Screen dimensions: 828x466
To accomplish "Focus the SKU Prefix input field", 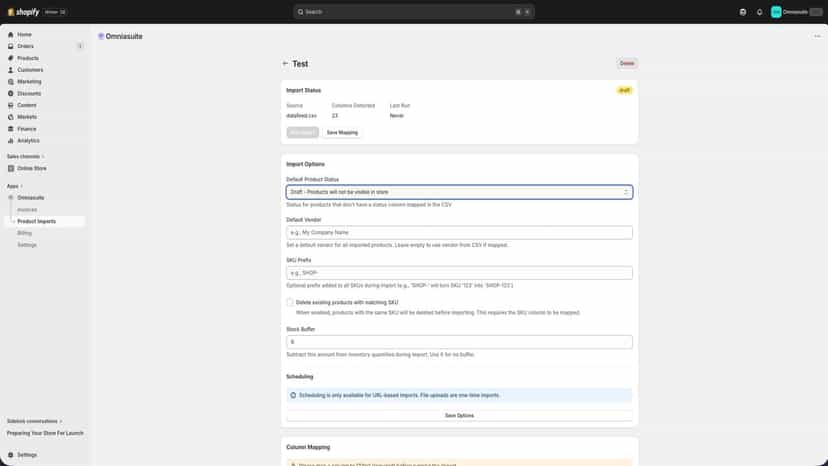I will [459, 273].
